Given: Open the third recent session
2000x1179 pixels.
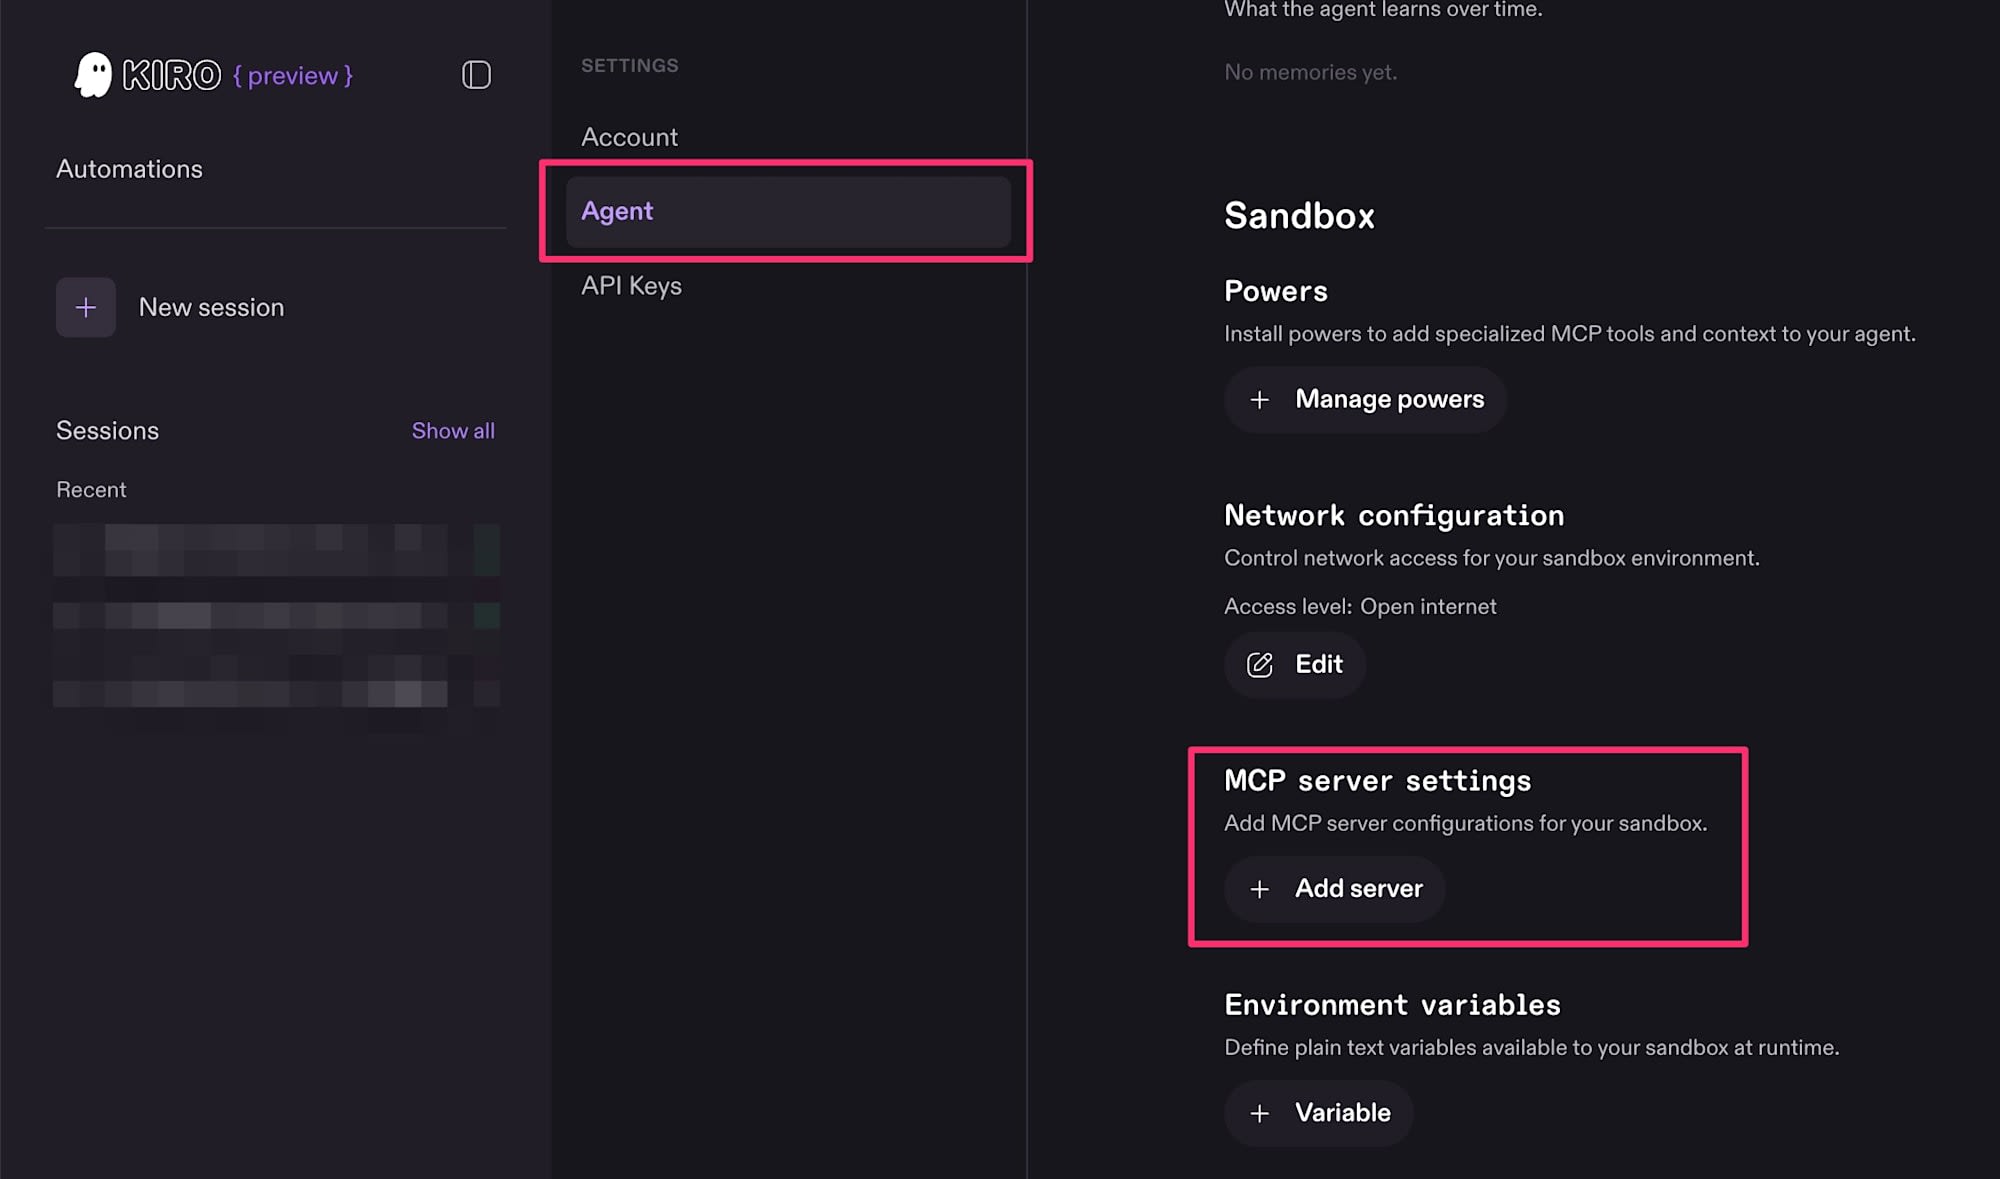Looking at the screenshot, I should point(276,693).
